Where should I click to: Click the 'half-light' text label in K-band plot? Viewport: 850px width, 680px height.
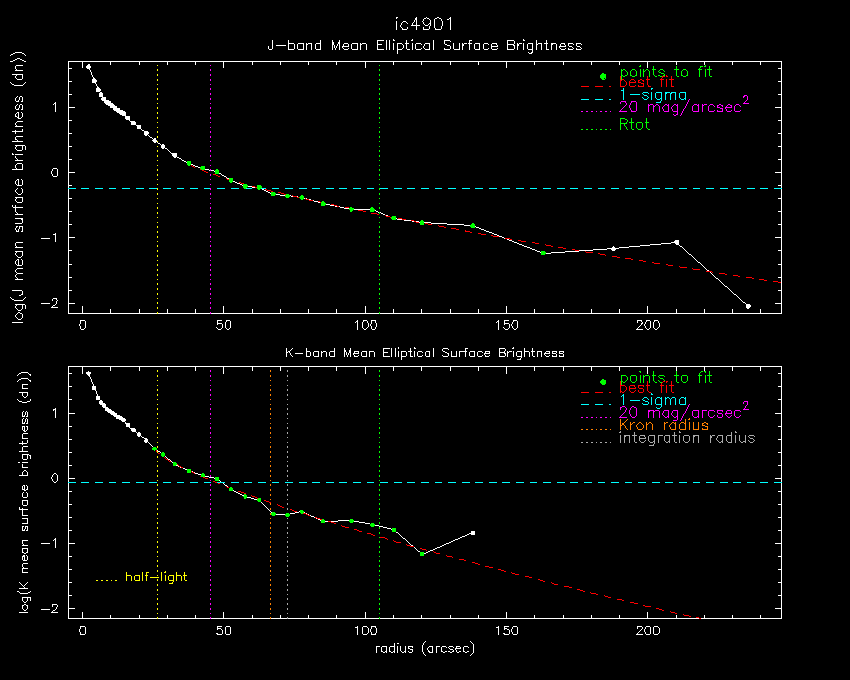[x=156, y=577]
